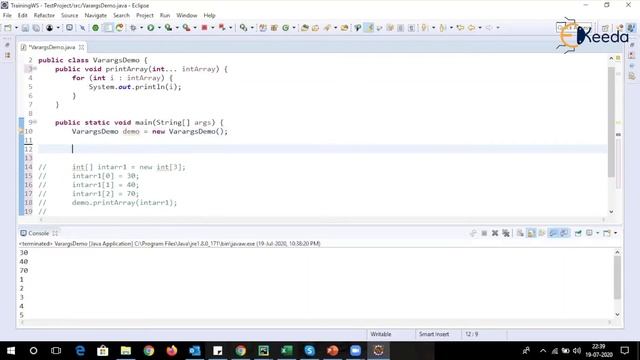Image resolution: width=640 pixels, height=360 pixels.
Task: Toggle Show Console on standard output change
Action: click(x=553, y=233)
